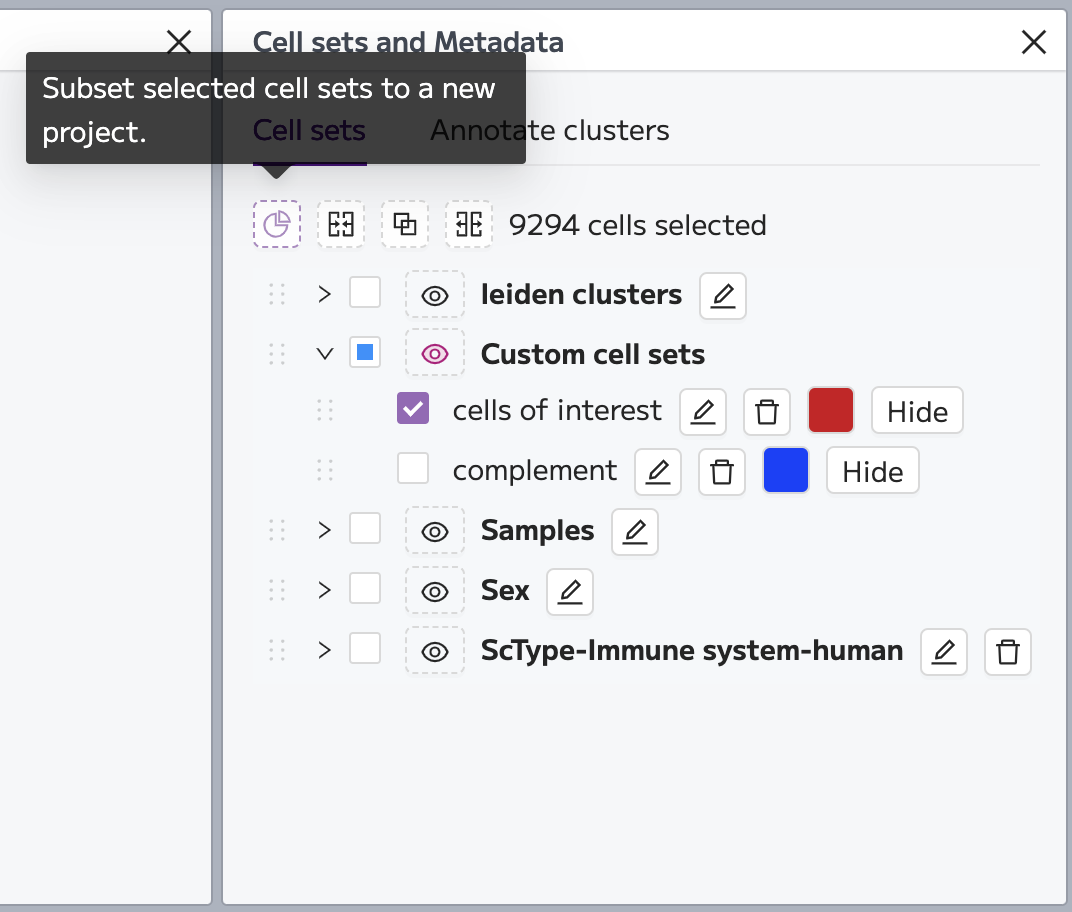Click the '9294 cells selected' text
Image resolution: width=1072 pixels, height=912 pixels.
[x=637, y=225]
